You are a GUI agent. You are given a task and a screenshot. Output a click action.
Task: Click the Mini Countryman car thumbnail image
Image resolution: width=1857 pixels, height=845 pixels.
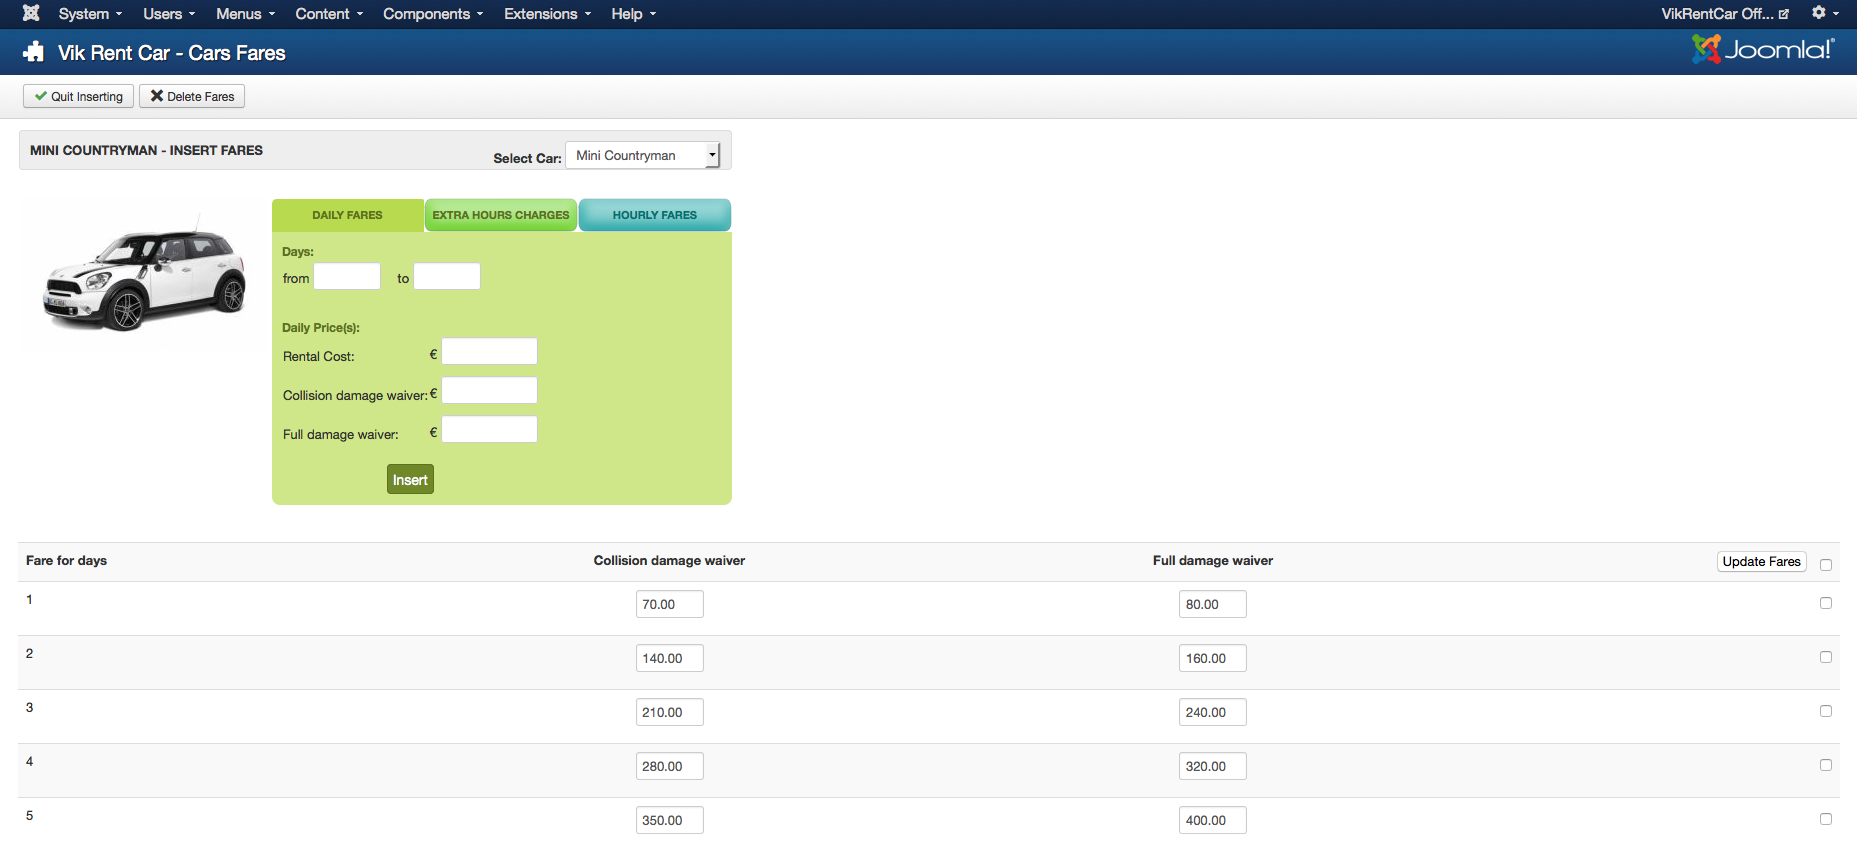[144, 275]
